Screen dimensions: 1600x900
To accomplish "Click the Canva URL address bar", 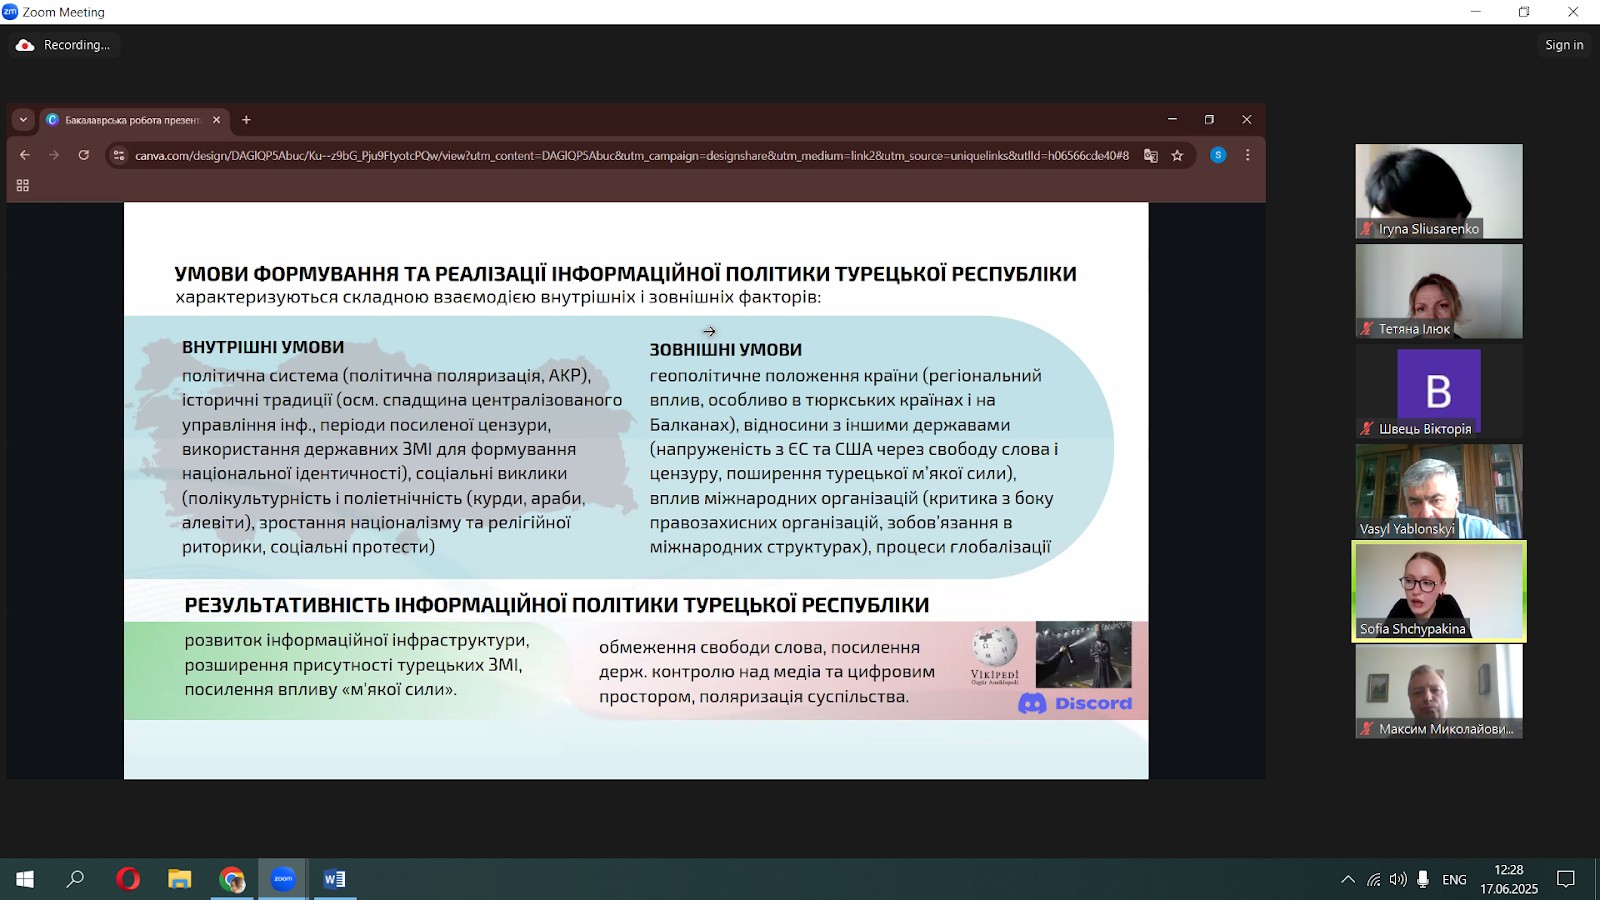I will [630, 155].
